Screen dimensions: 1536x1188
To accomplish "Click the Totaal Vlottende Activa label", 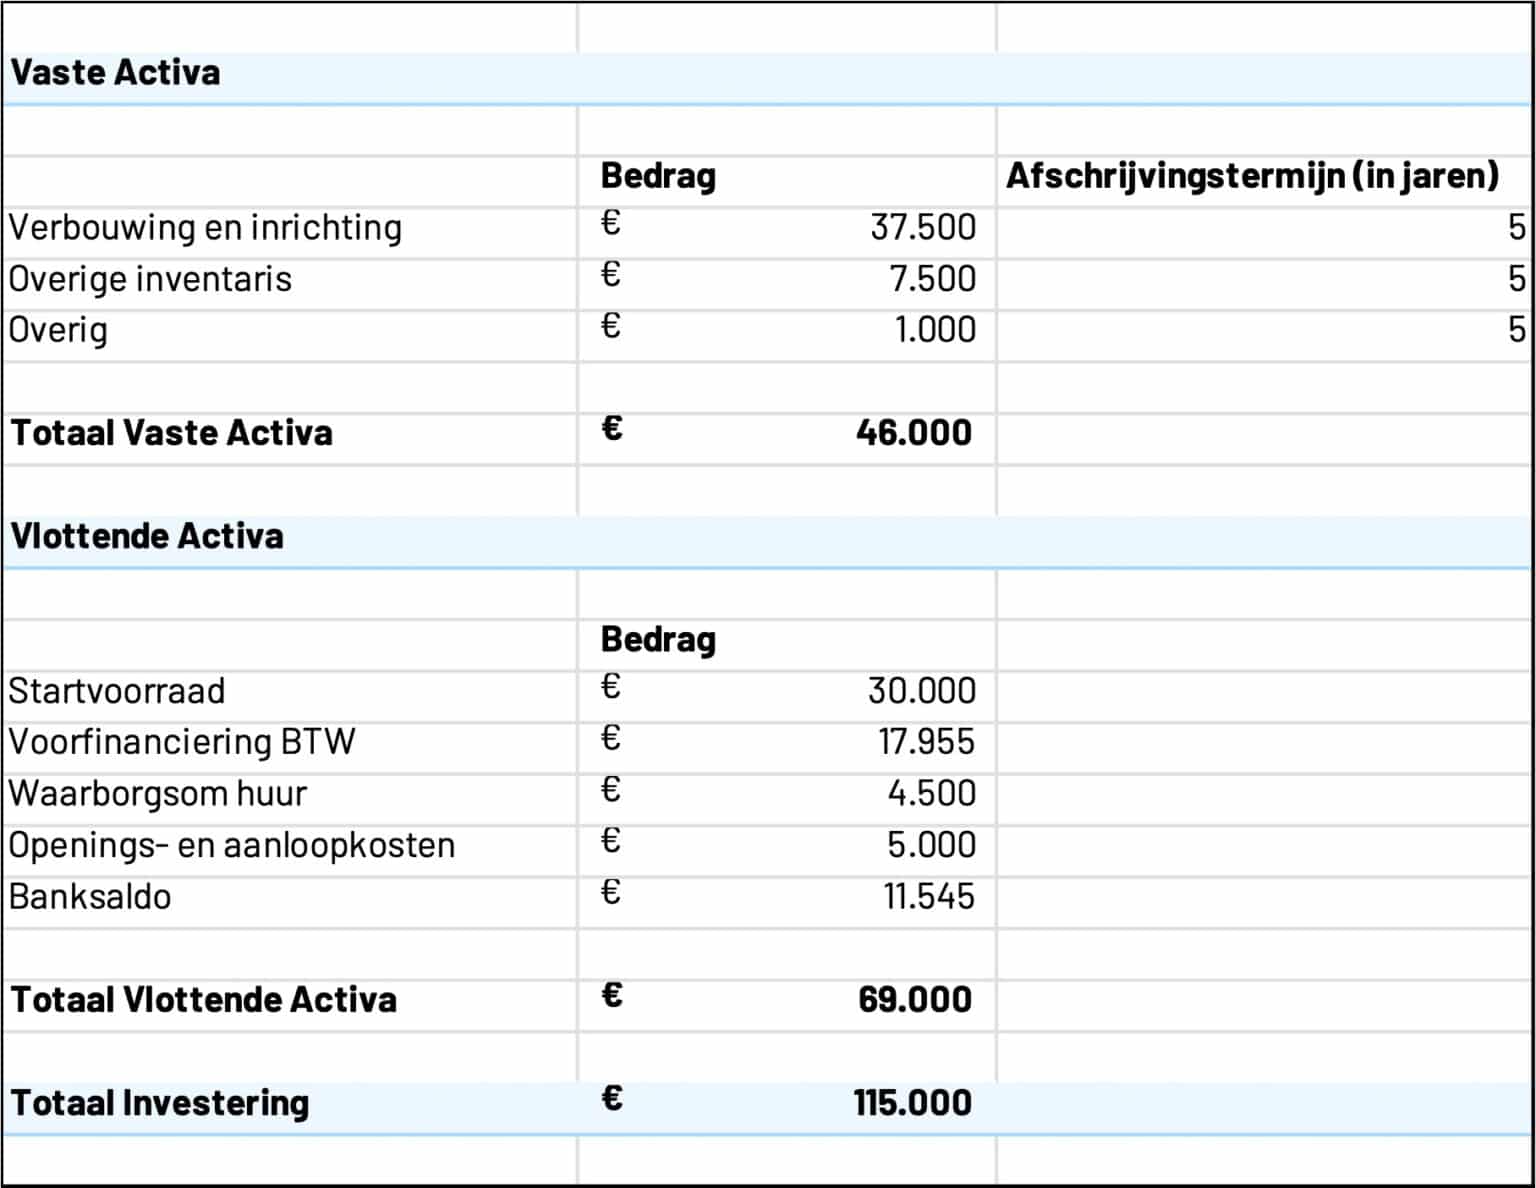I will pos(203,1000).
